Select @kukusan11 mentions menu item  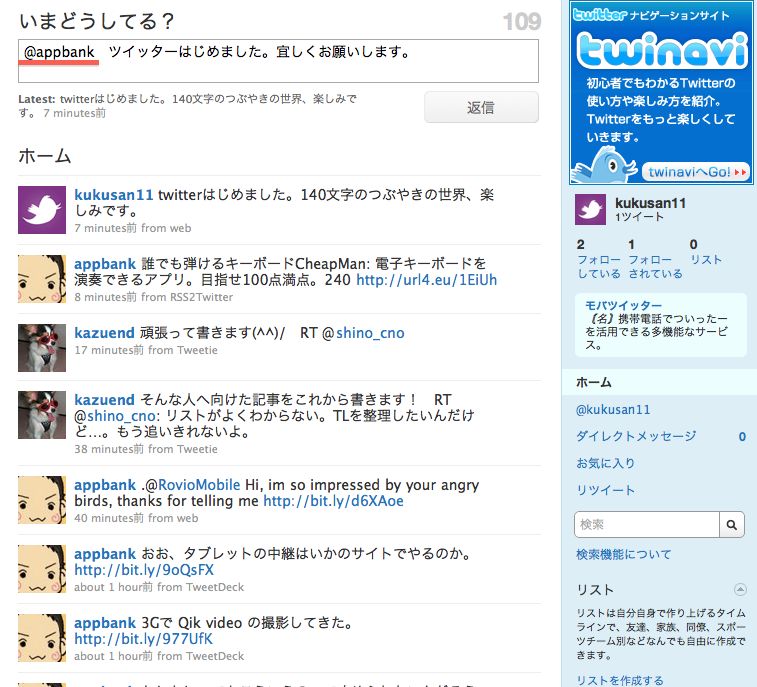coord(613,410)
